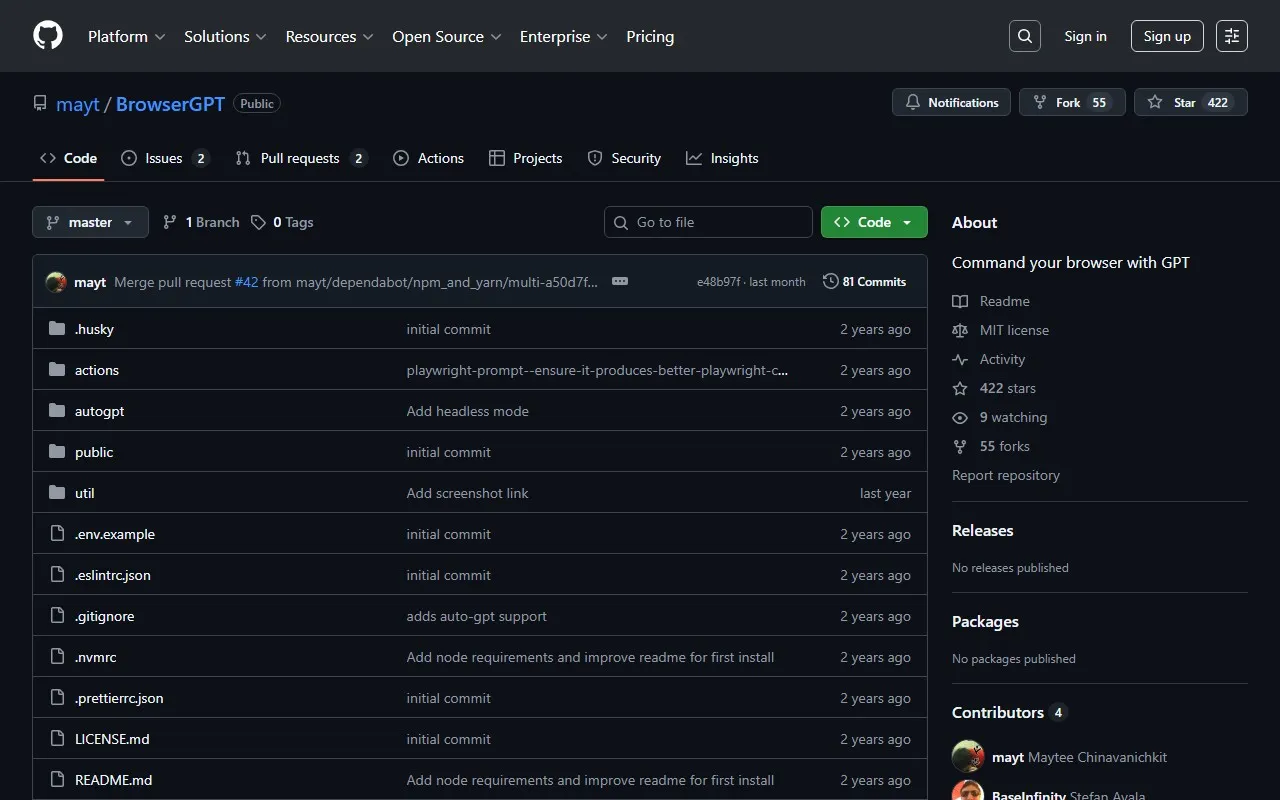
Task: Click the MIT license scales icon
Action: [960, 330]
